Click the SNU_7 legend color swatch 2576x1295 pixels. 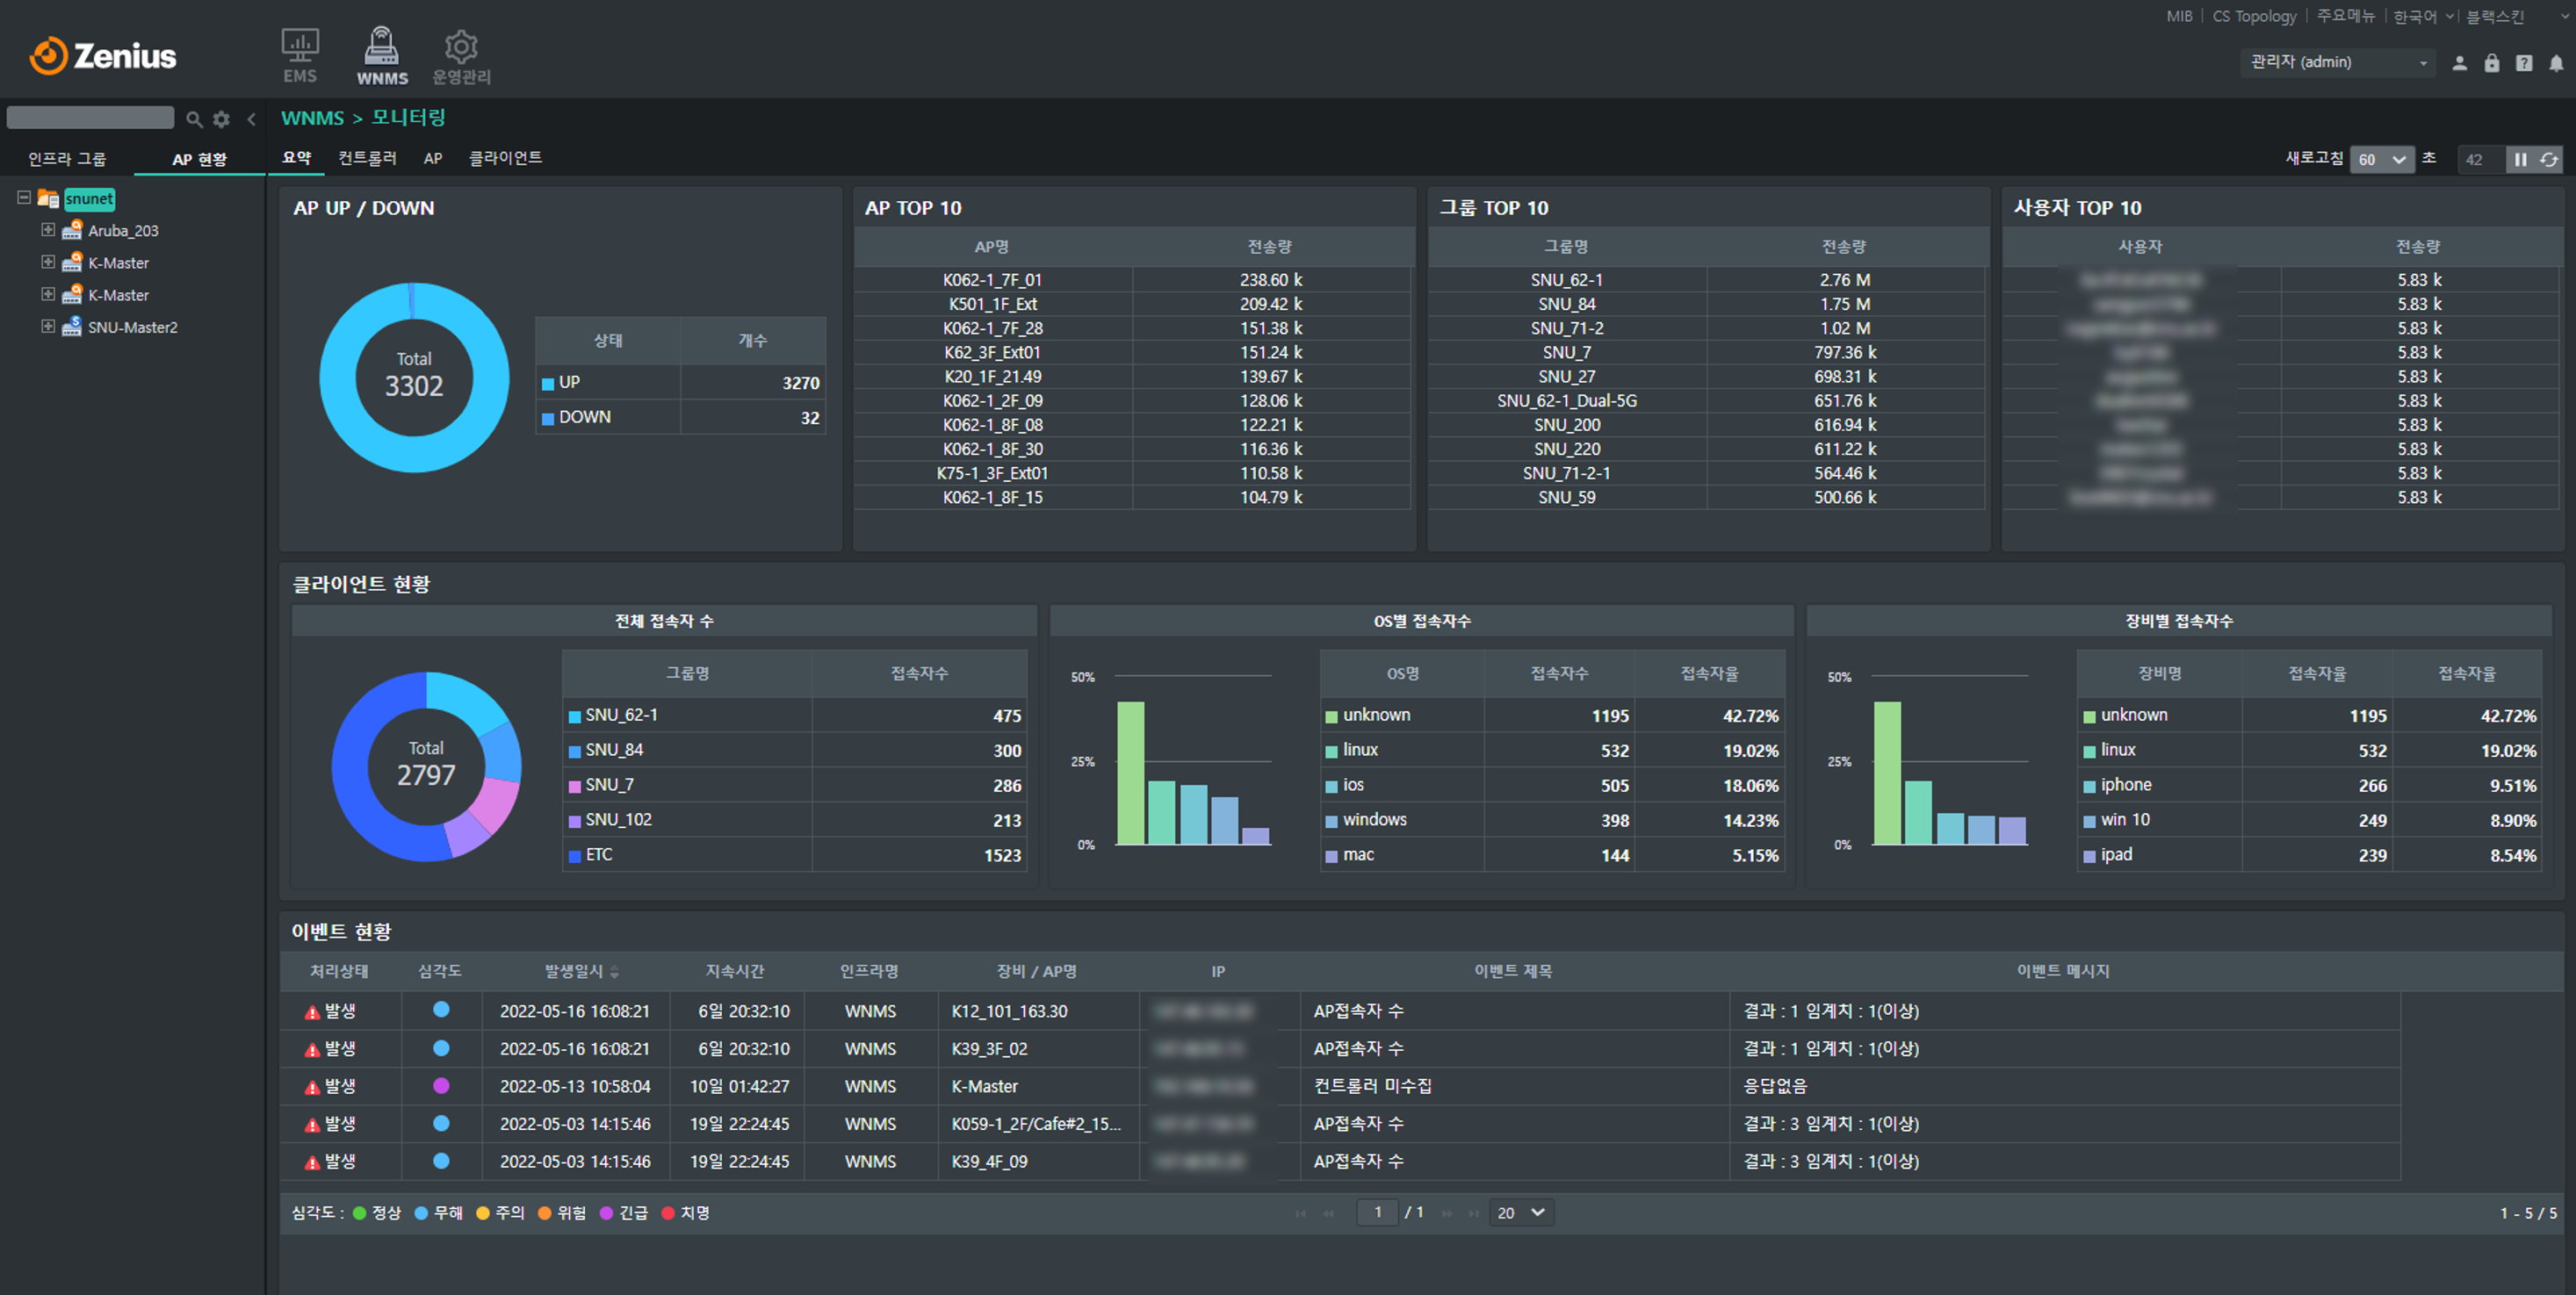coord(575,787)
